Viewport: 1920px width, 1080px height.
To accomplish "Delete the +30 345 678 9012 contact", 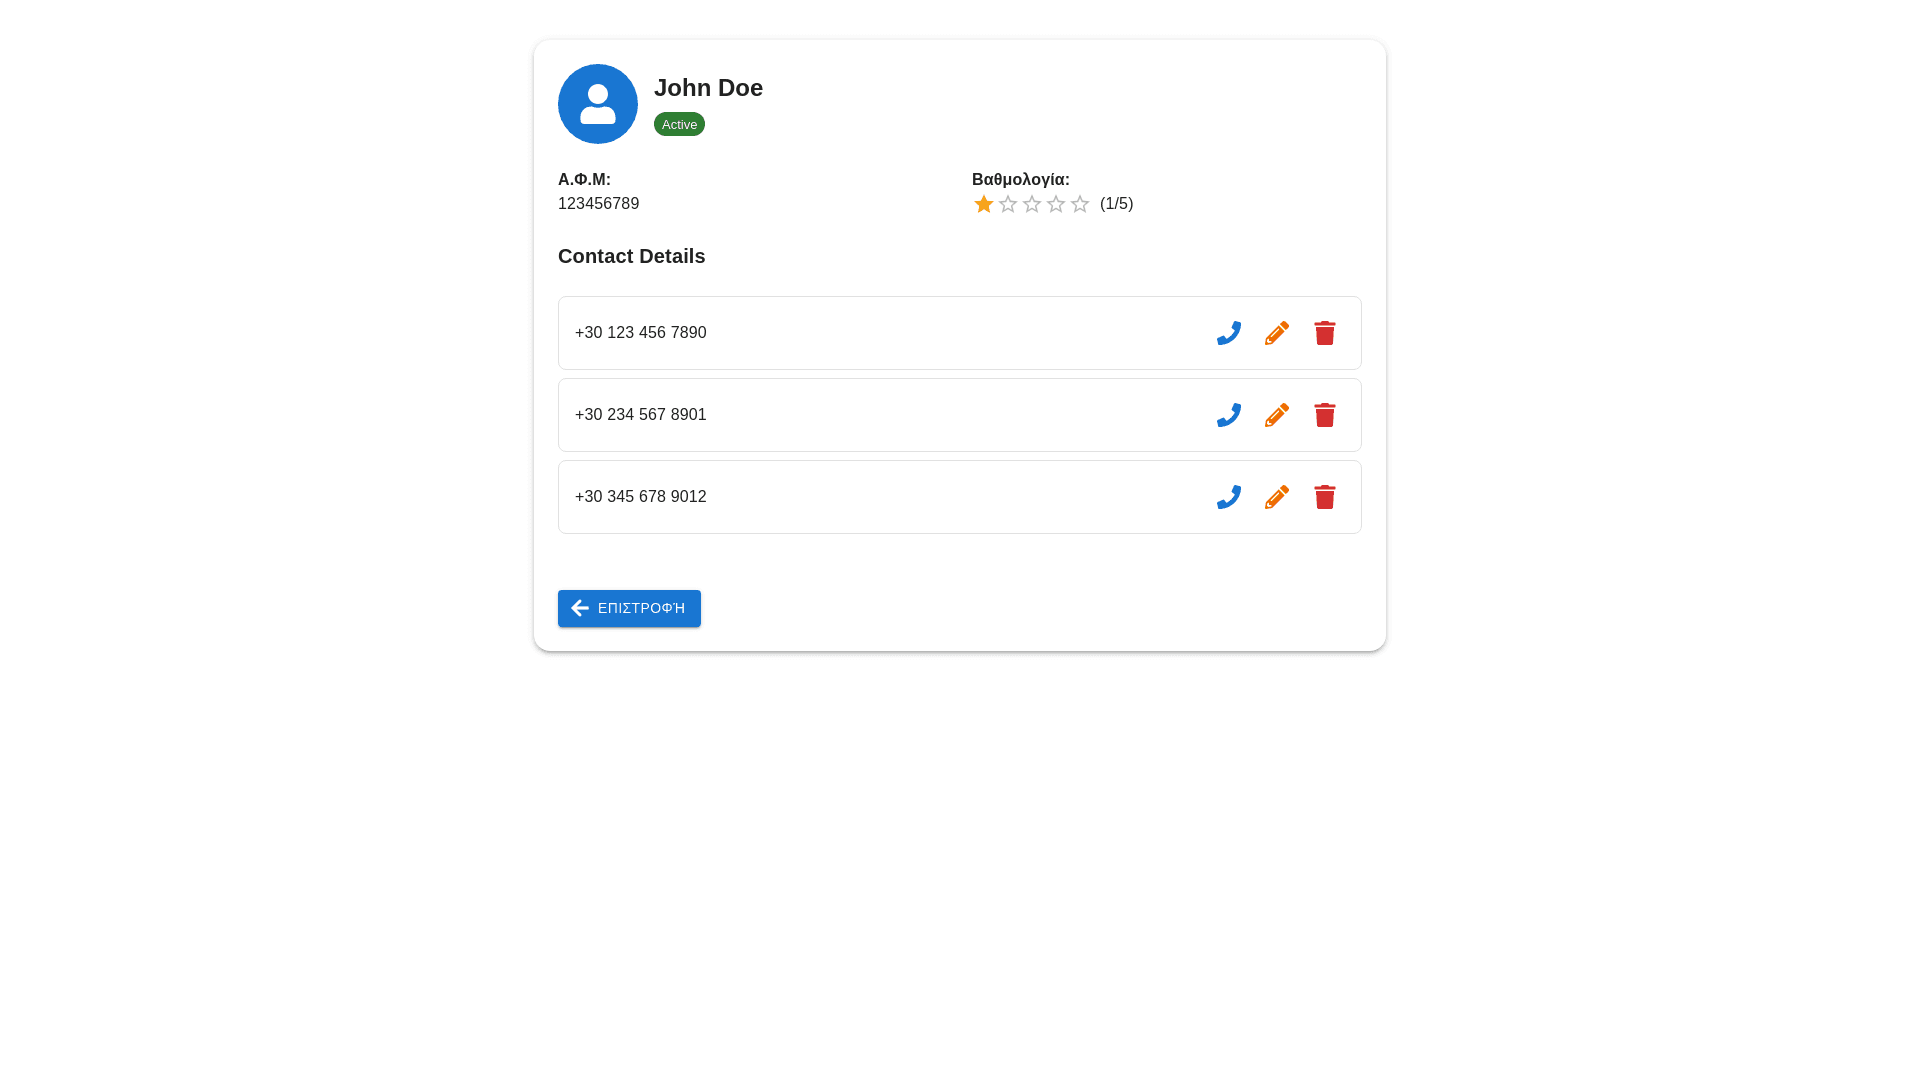I will [1324, 497].
